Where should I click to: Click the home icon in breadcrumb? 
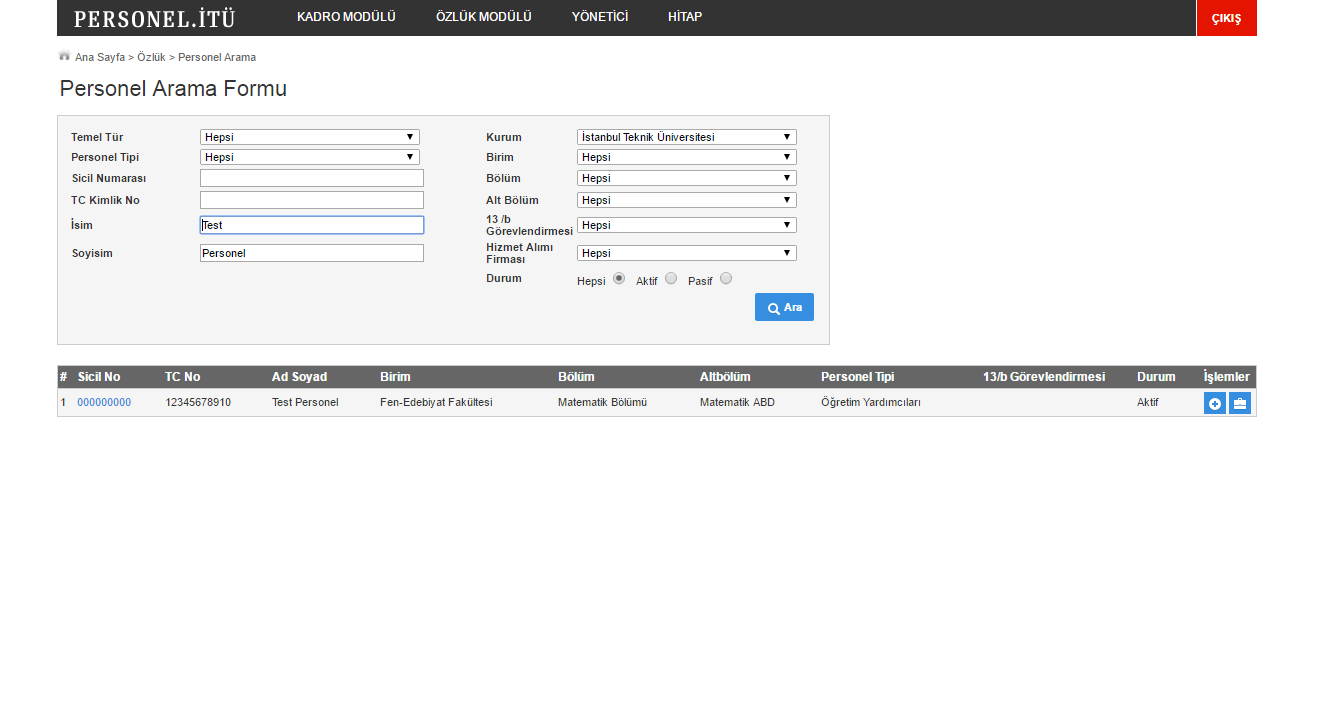tap(64, 56)
